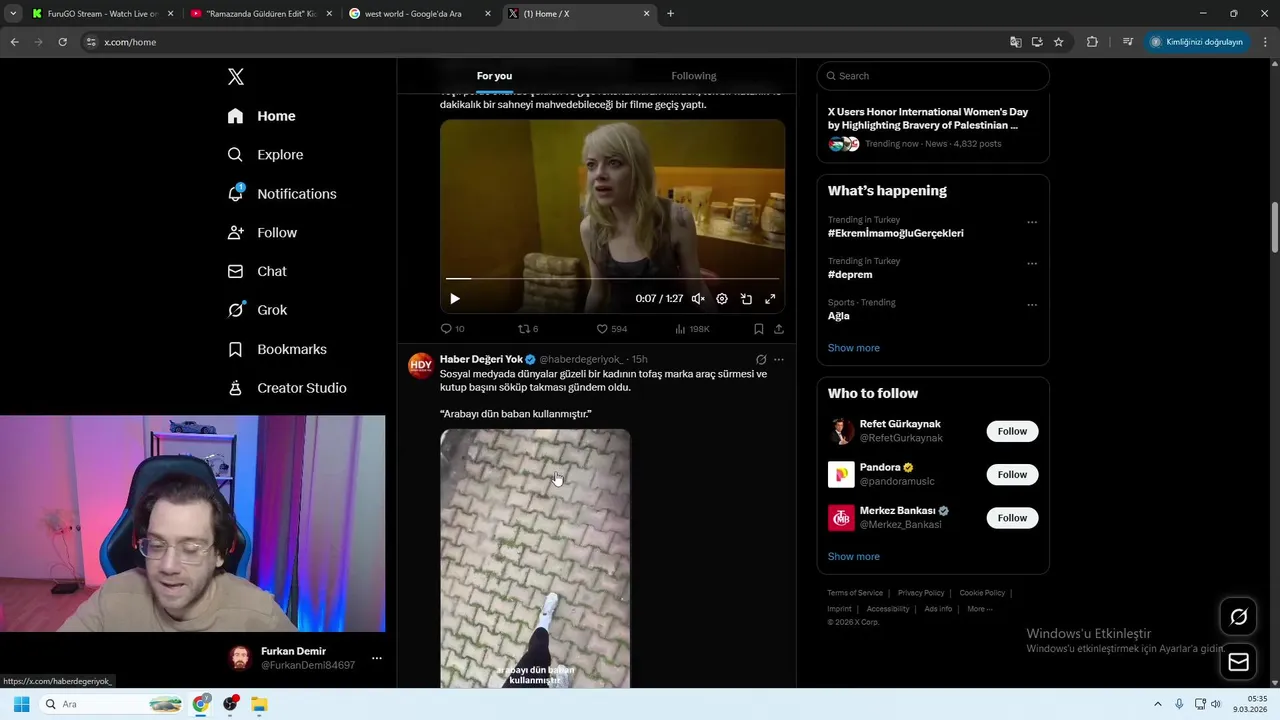Image resolution: width=1280 pixels, height=720 pixels.
Task: Seek on the video progress bar
Action: [612, 278]
